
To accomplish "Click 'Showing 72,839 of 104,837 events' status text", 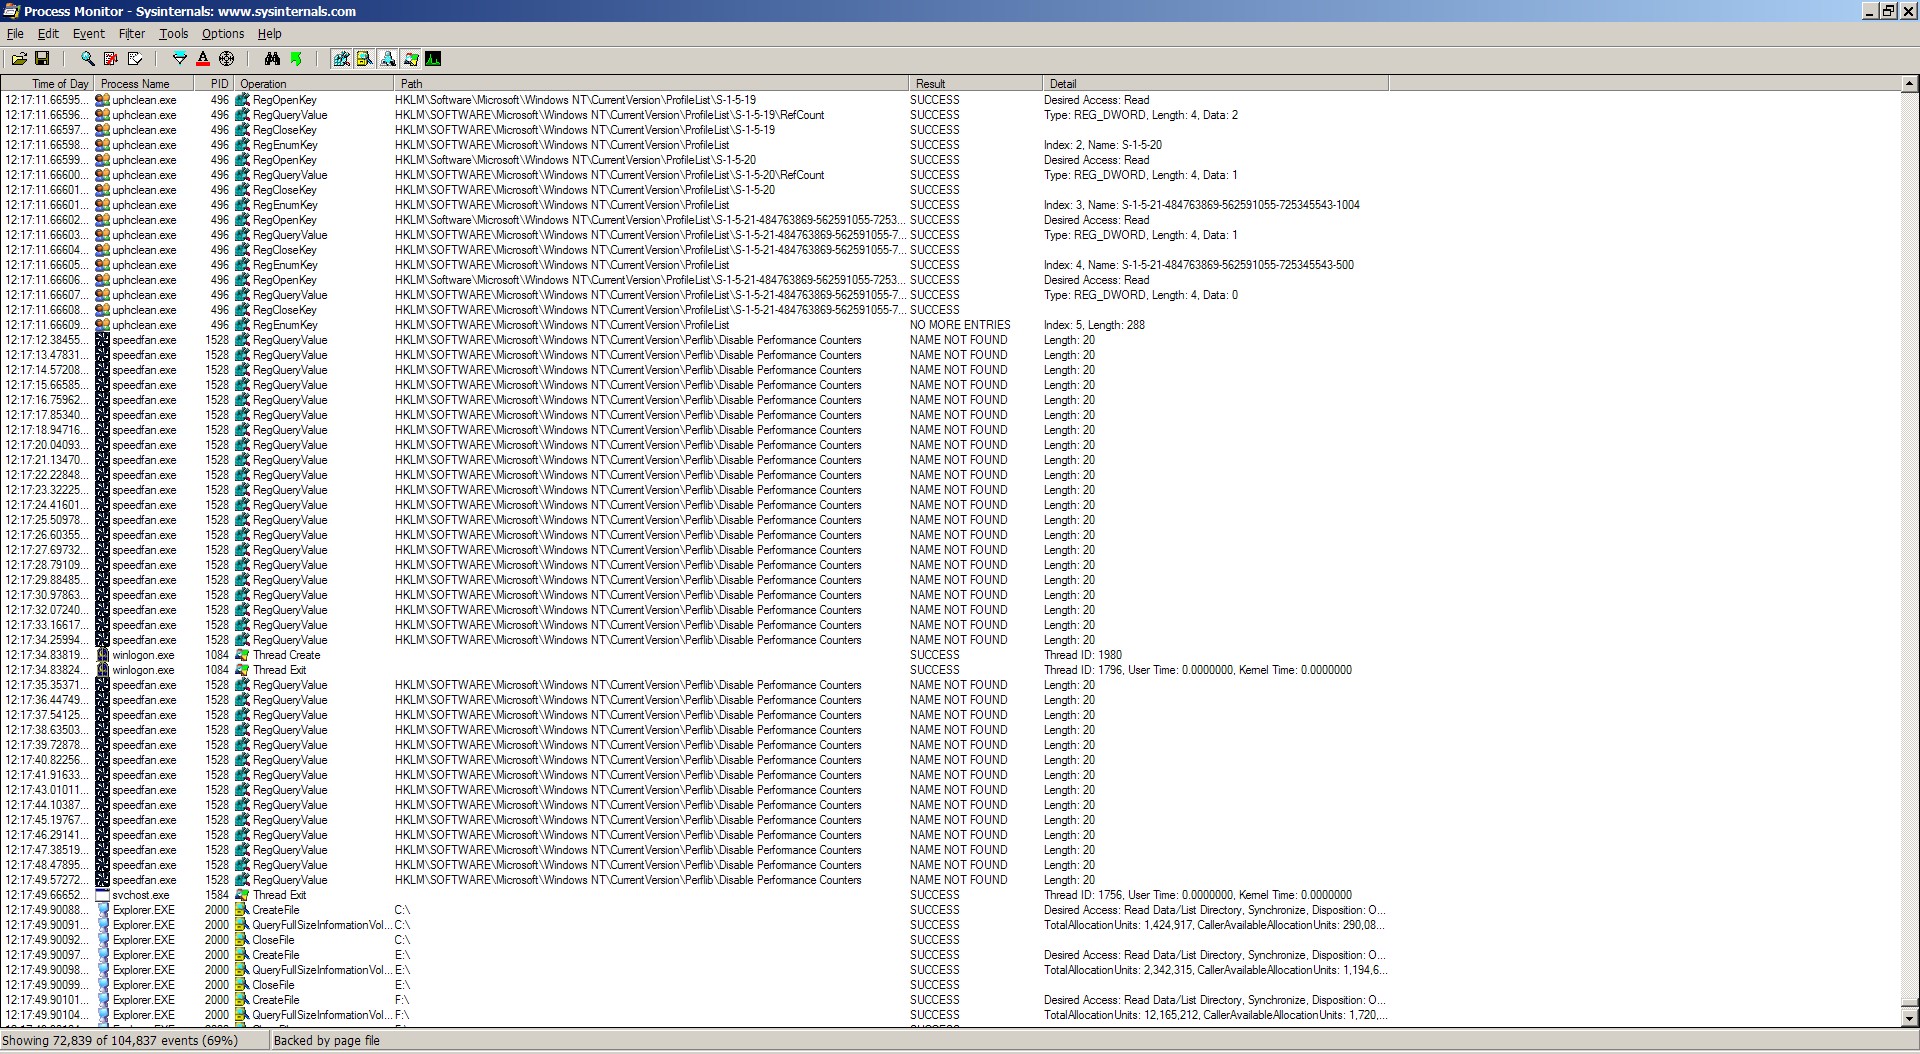I will click(x=120, y=1040).
